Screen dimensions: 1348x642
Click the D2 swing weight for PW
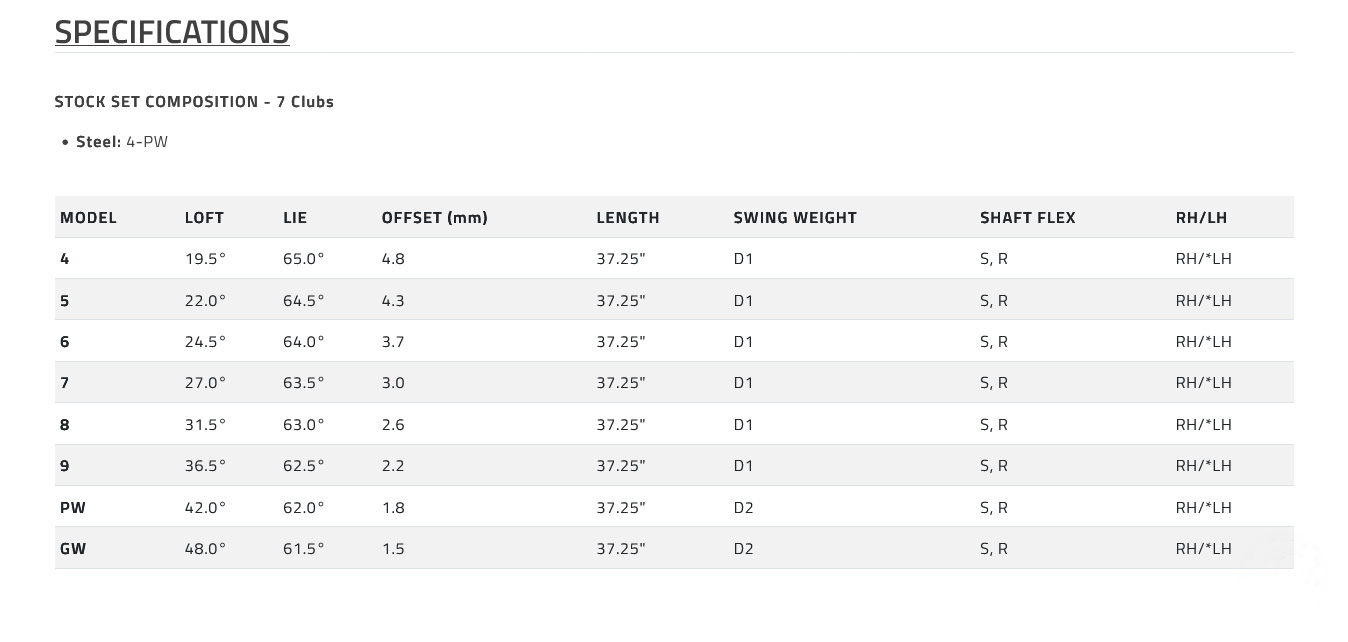click(743, 508)
